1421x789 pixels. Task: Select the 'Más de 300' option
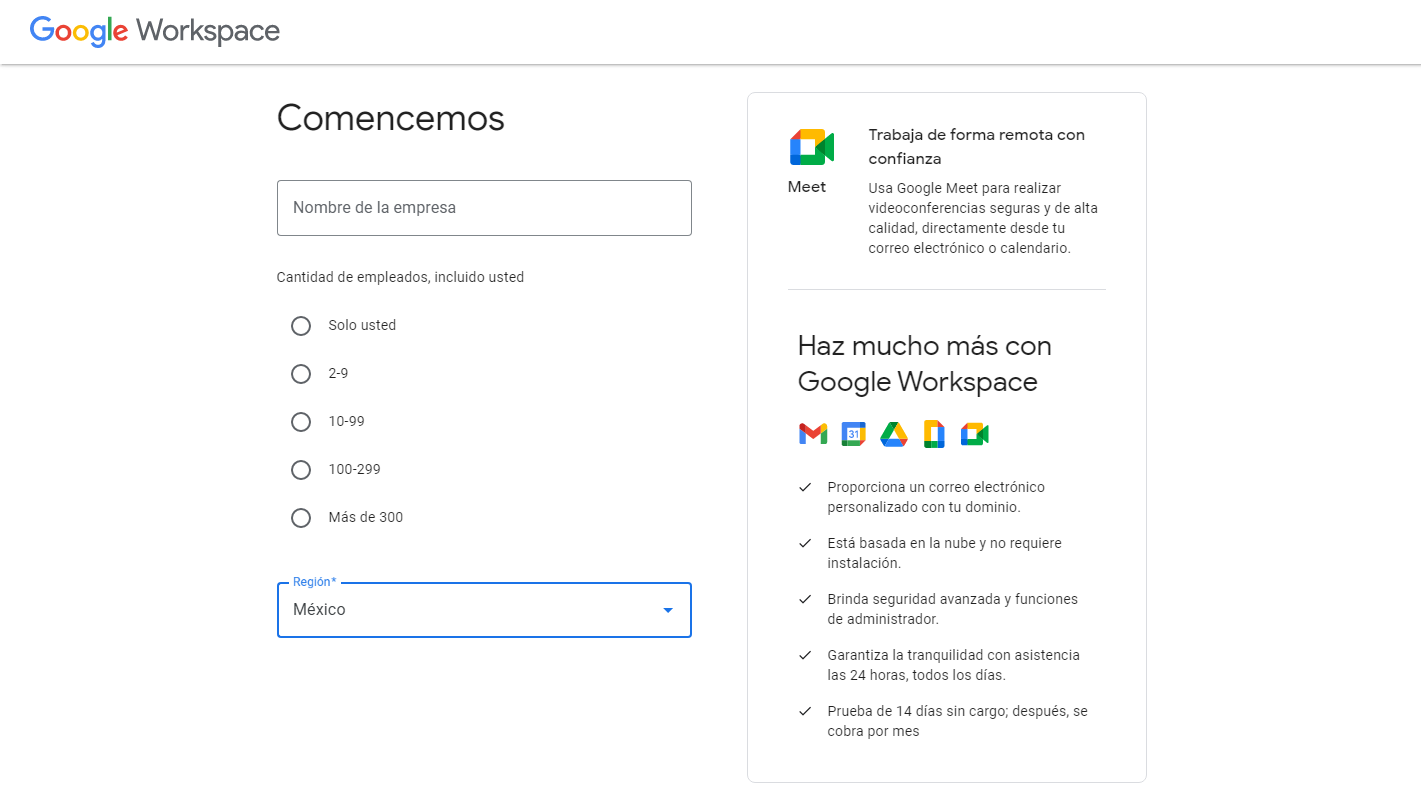pyautogui.click(x=301, y=517)
